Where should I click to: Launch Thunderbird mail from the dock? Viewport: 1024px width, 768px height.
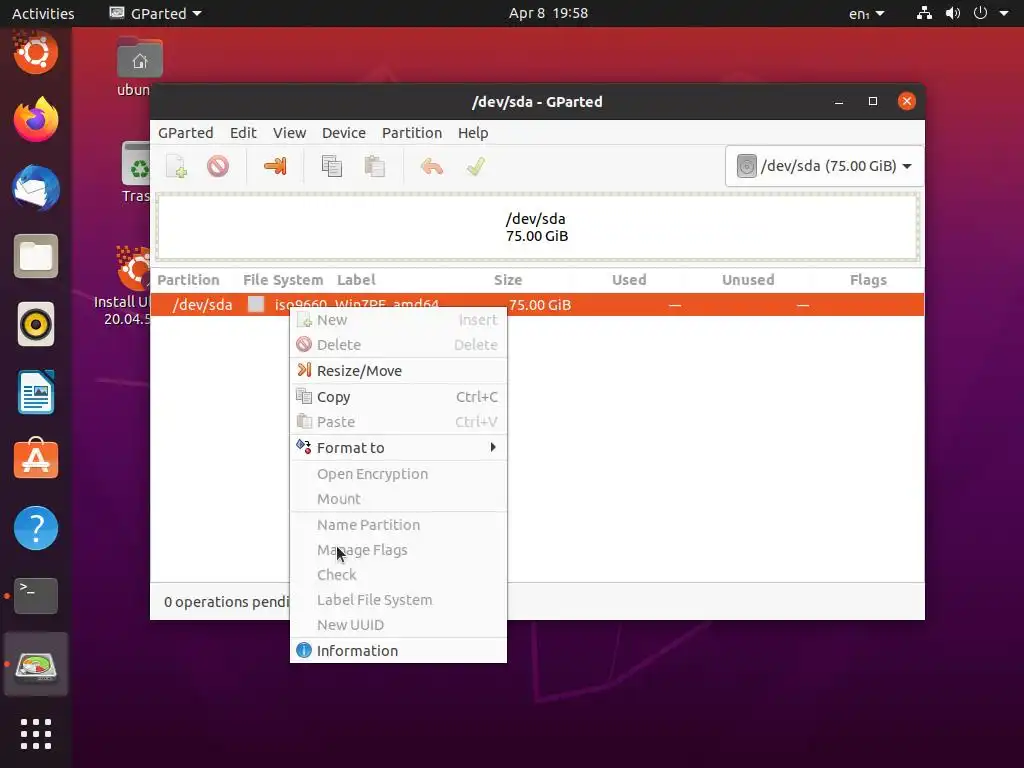[36, 188]
